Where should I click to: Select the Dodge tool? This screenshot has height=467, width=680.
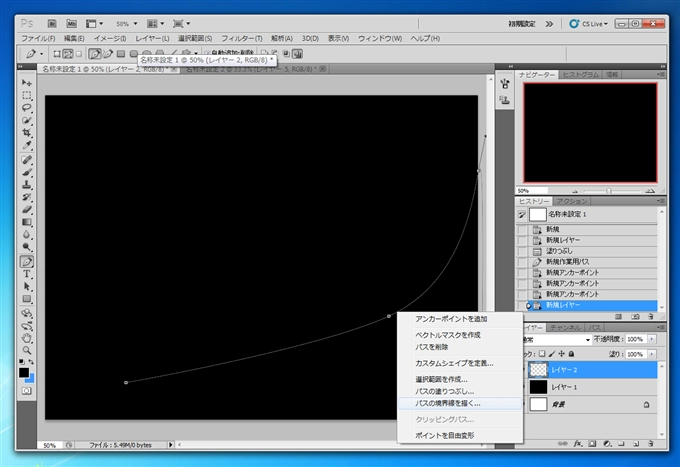point(26,247)
